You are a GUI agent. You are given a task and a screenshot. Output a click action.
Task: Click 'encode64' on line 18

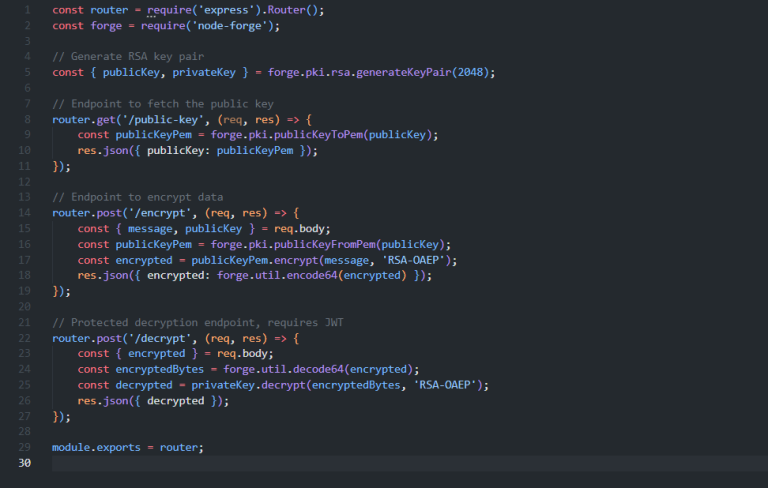(x=312, y=275)
